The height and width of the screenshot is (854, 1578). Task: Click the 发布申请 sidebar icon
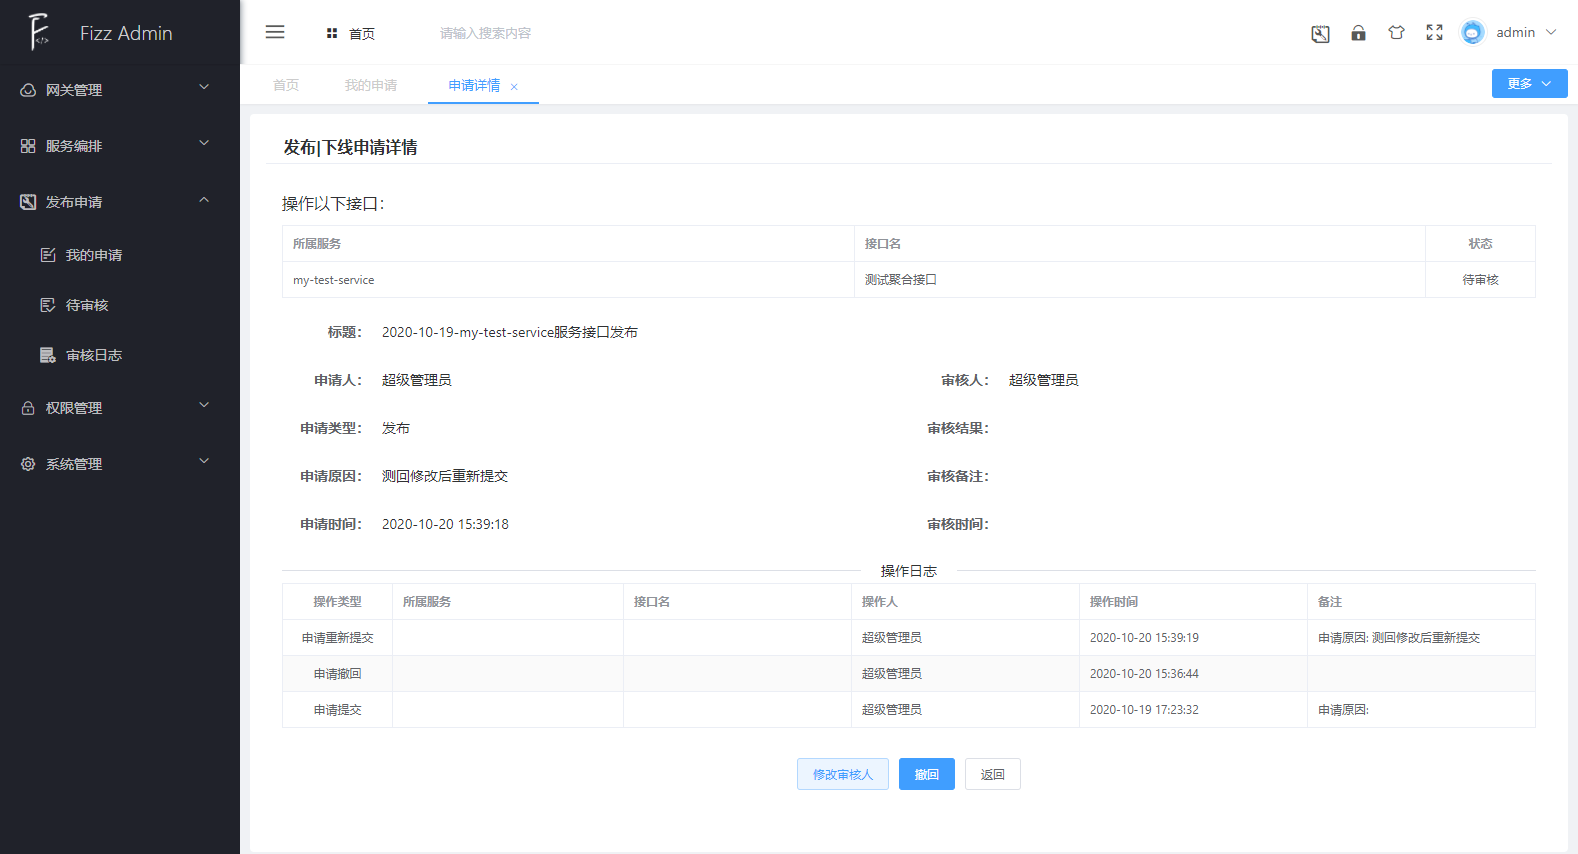click(28, 202)
